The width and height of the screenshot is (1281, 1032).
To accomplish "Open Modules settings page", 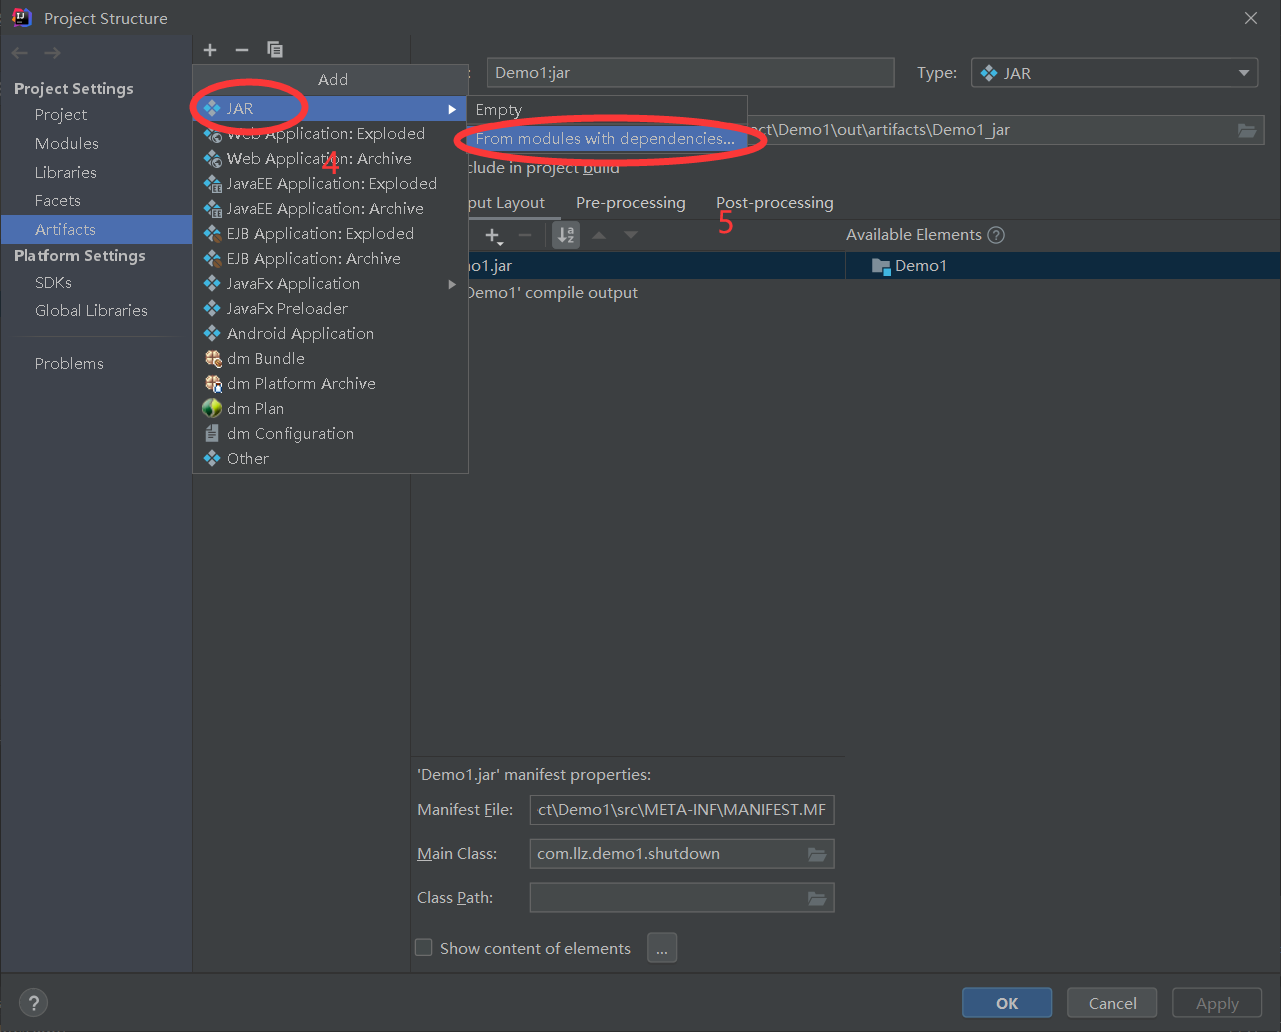I will point(67,143).
